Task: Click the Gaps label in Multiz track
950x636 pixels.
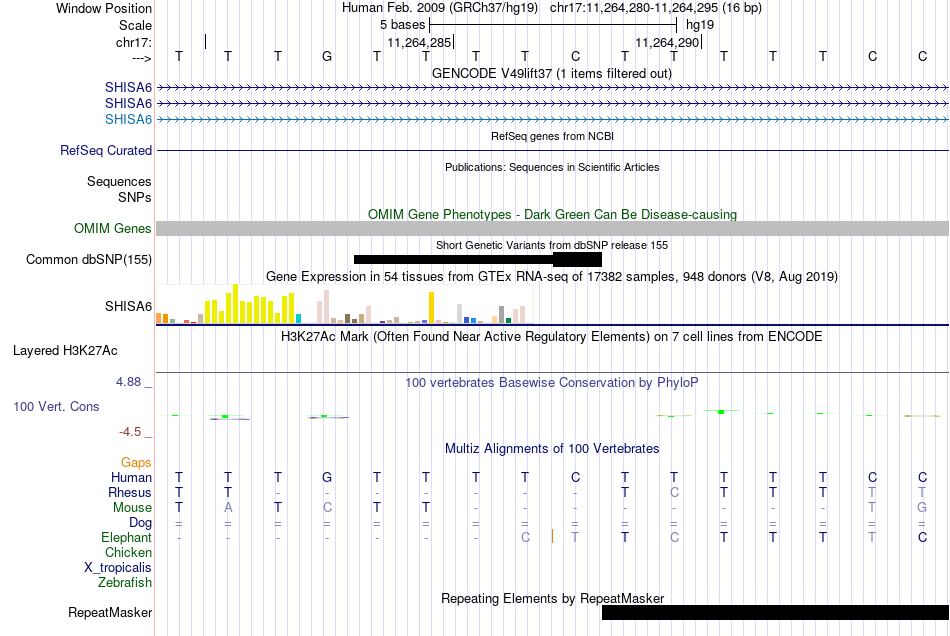Action: pos(136,462)
